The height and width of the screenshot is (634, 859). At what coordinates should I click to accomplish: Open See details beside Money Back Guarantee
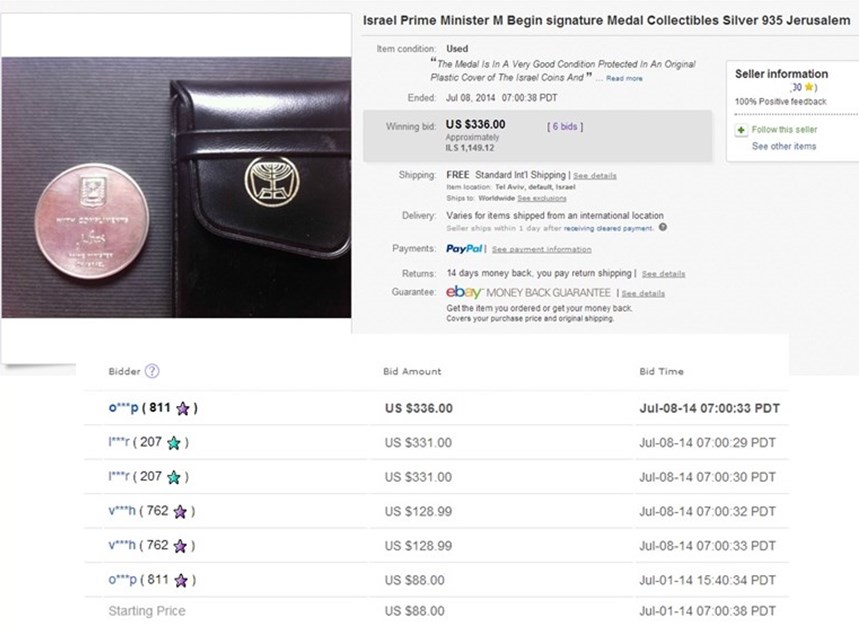click(x=643, y=293)
